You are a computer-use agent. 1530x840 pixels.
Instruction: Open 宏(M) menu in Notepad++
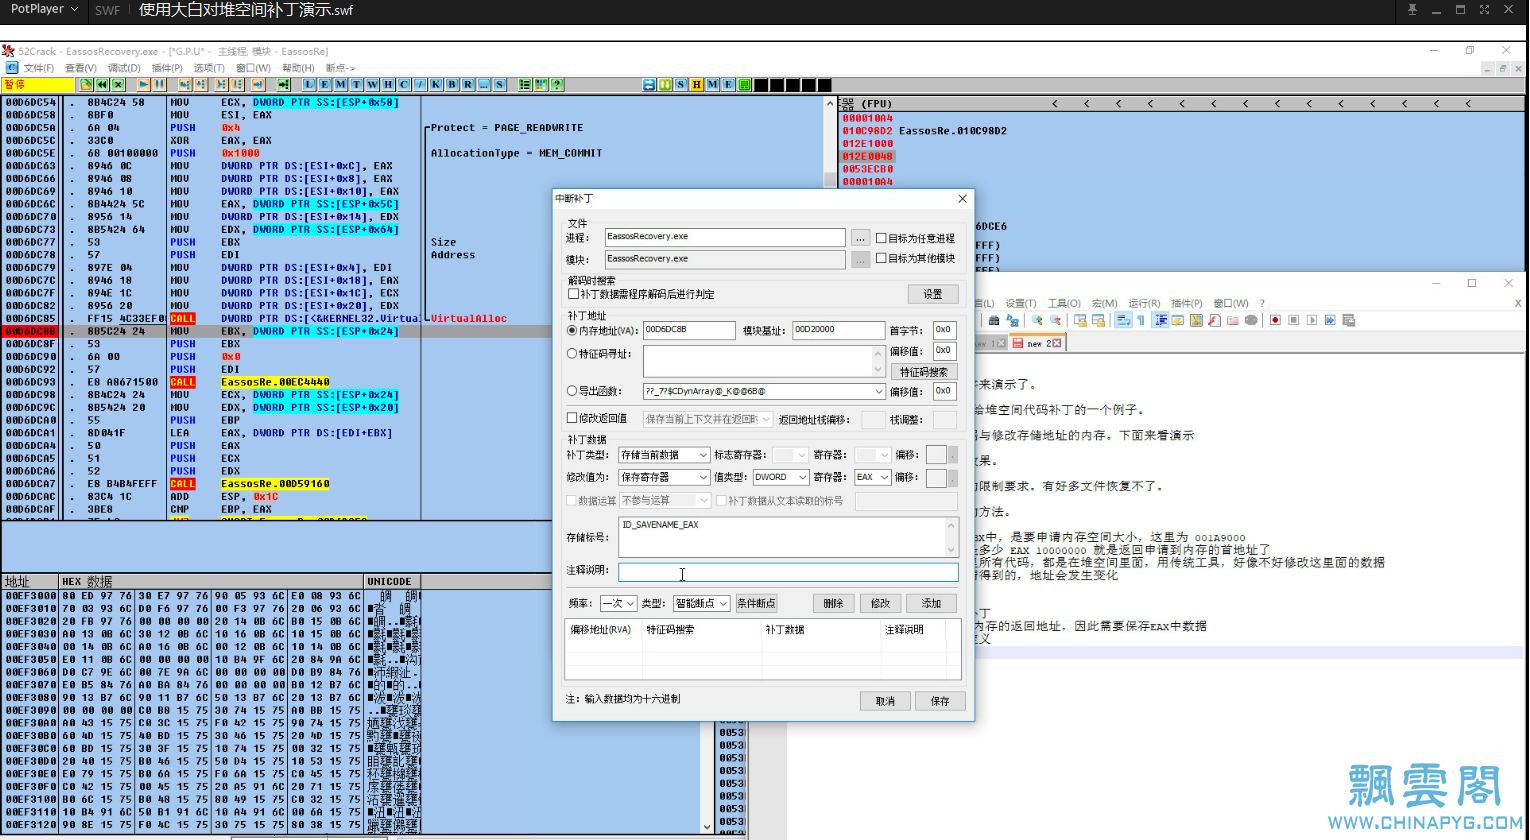coord(1105,303)
